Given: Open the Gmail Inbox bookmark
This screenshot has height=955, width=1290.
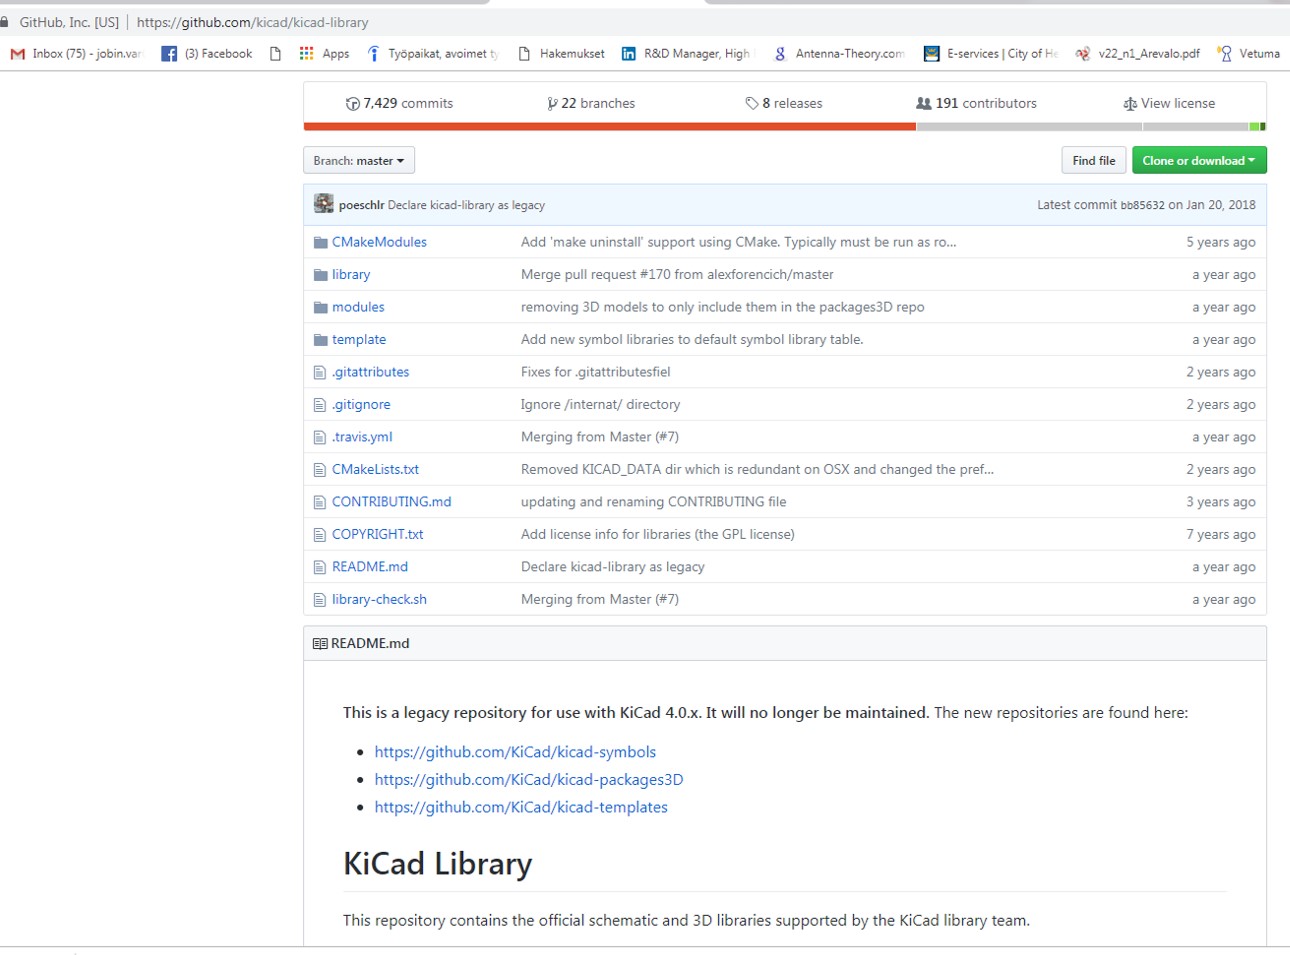Looking at the screenshot, I should [x=76, y=54].
